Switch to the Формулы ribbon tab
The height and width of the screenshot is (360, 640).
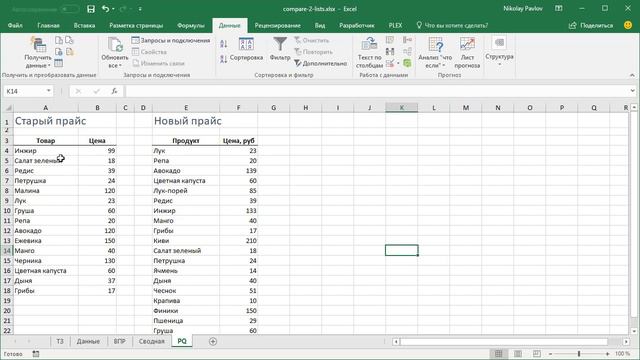point(191,25)
